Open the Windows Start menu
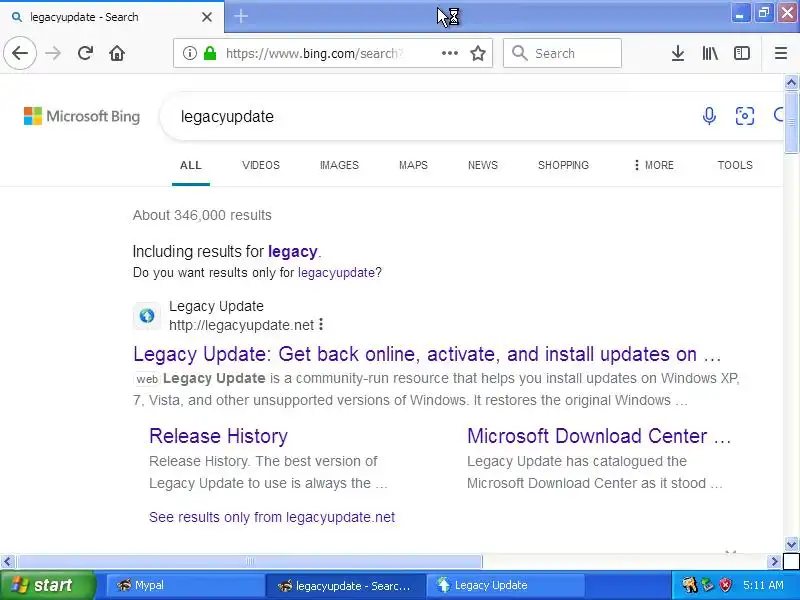This screenshot has width=800, height=600. pyautogui.click(x=47, y=585)
